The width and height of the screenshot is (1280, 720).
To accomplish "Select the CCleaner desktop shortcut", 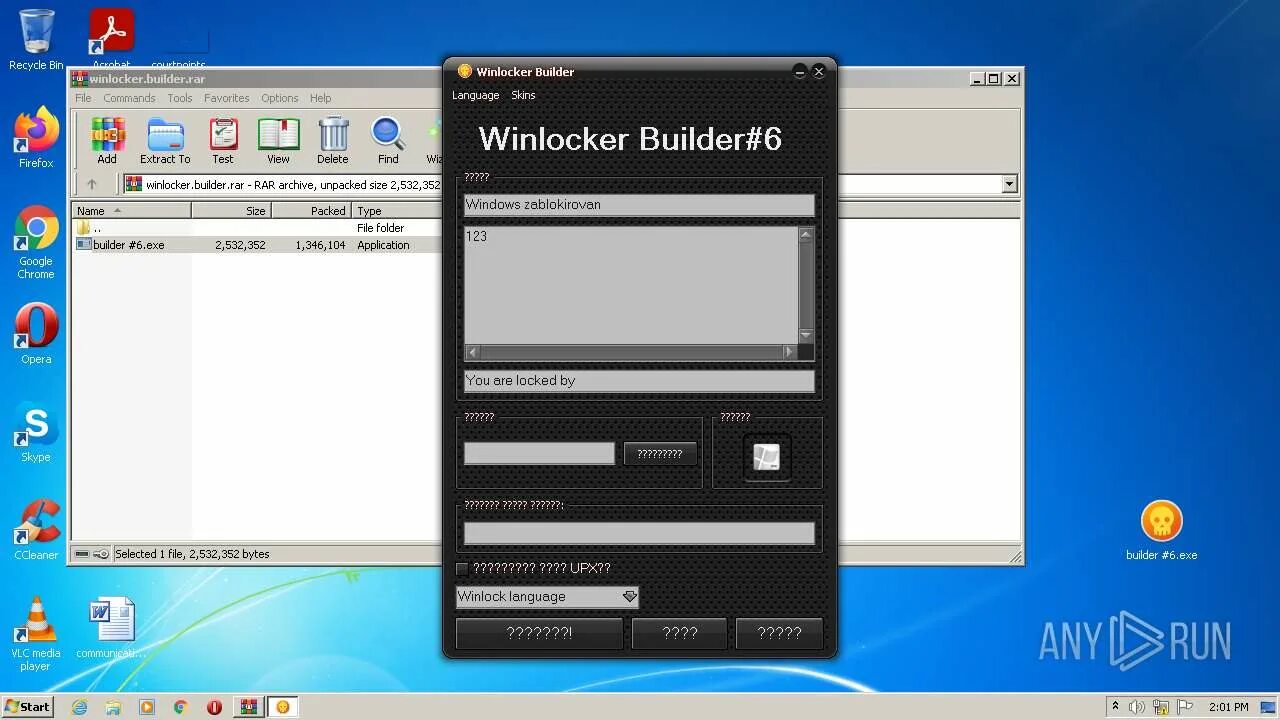I will click(x=36, y=530).
